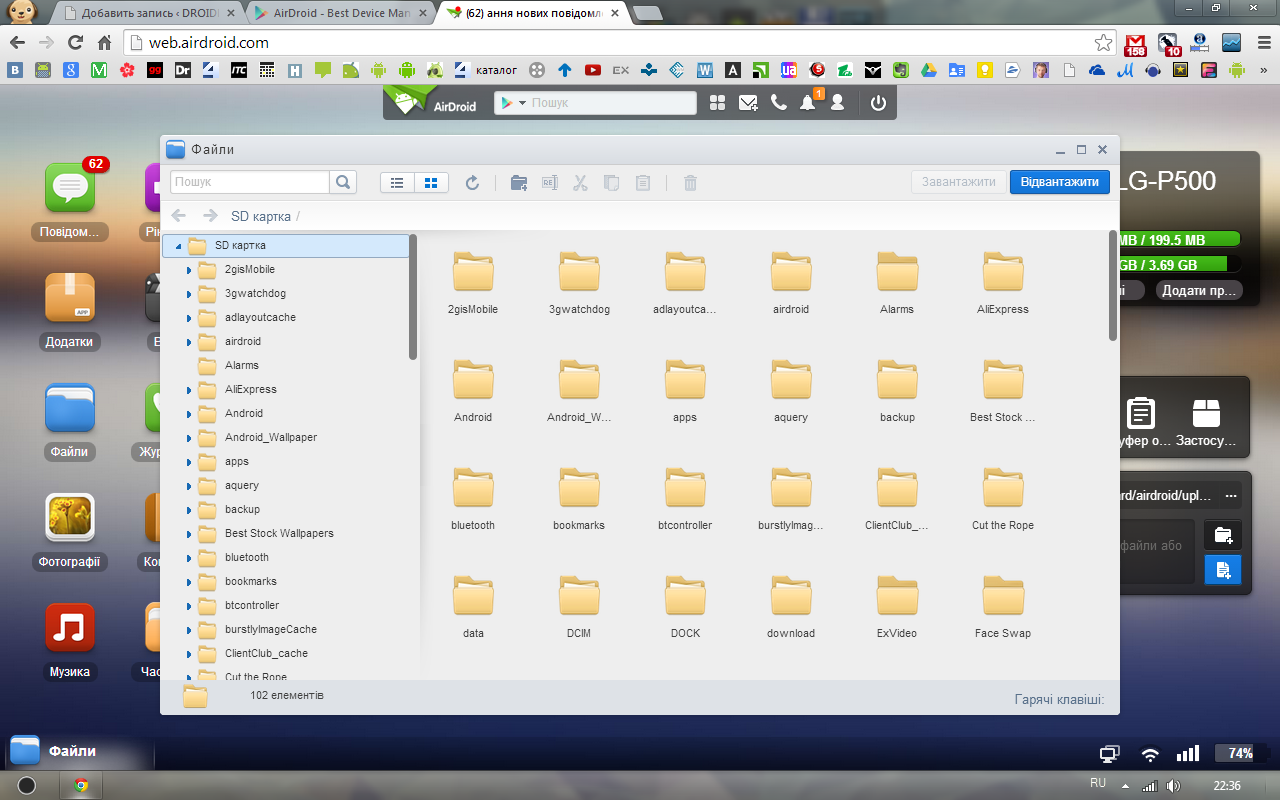Select the download folder icon
Screen dimensions: 1280x800
coord(791,595)
